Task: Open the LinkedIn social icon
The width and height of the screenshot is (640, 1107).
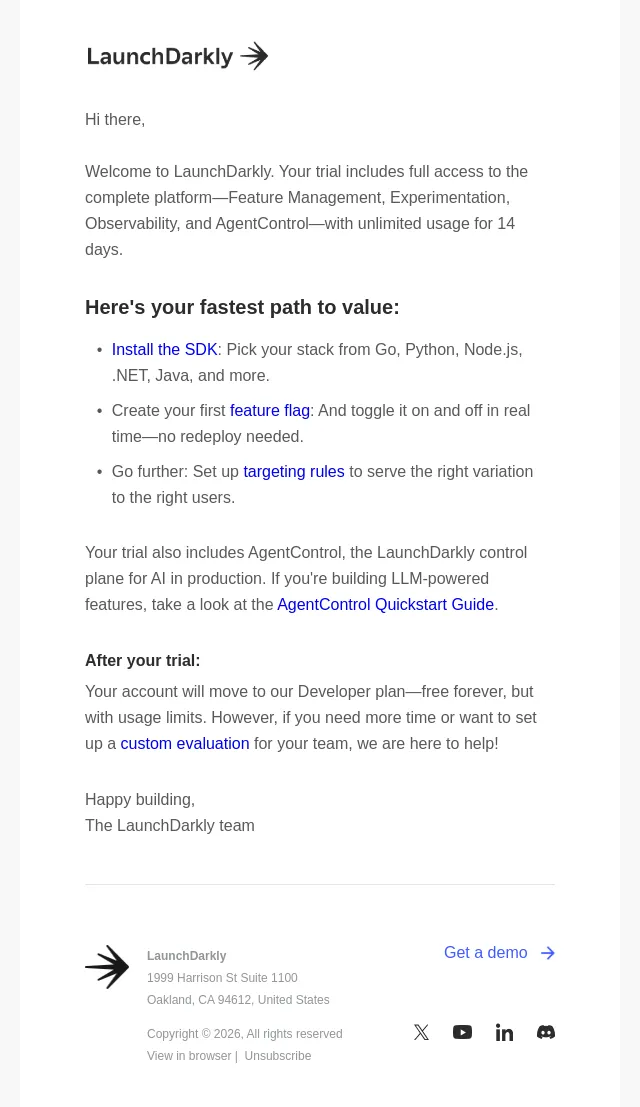Action: click(504, 1032)
